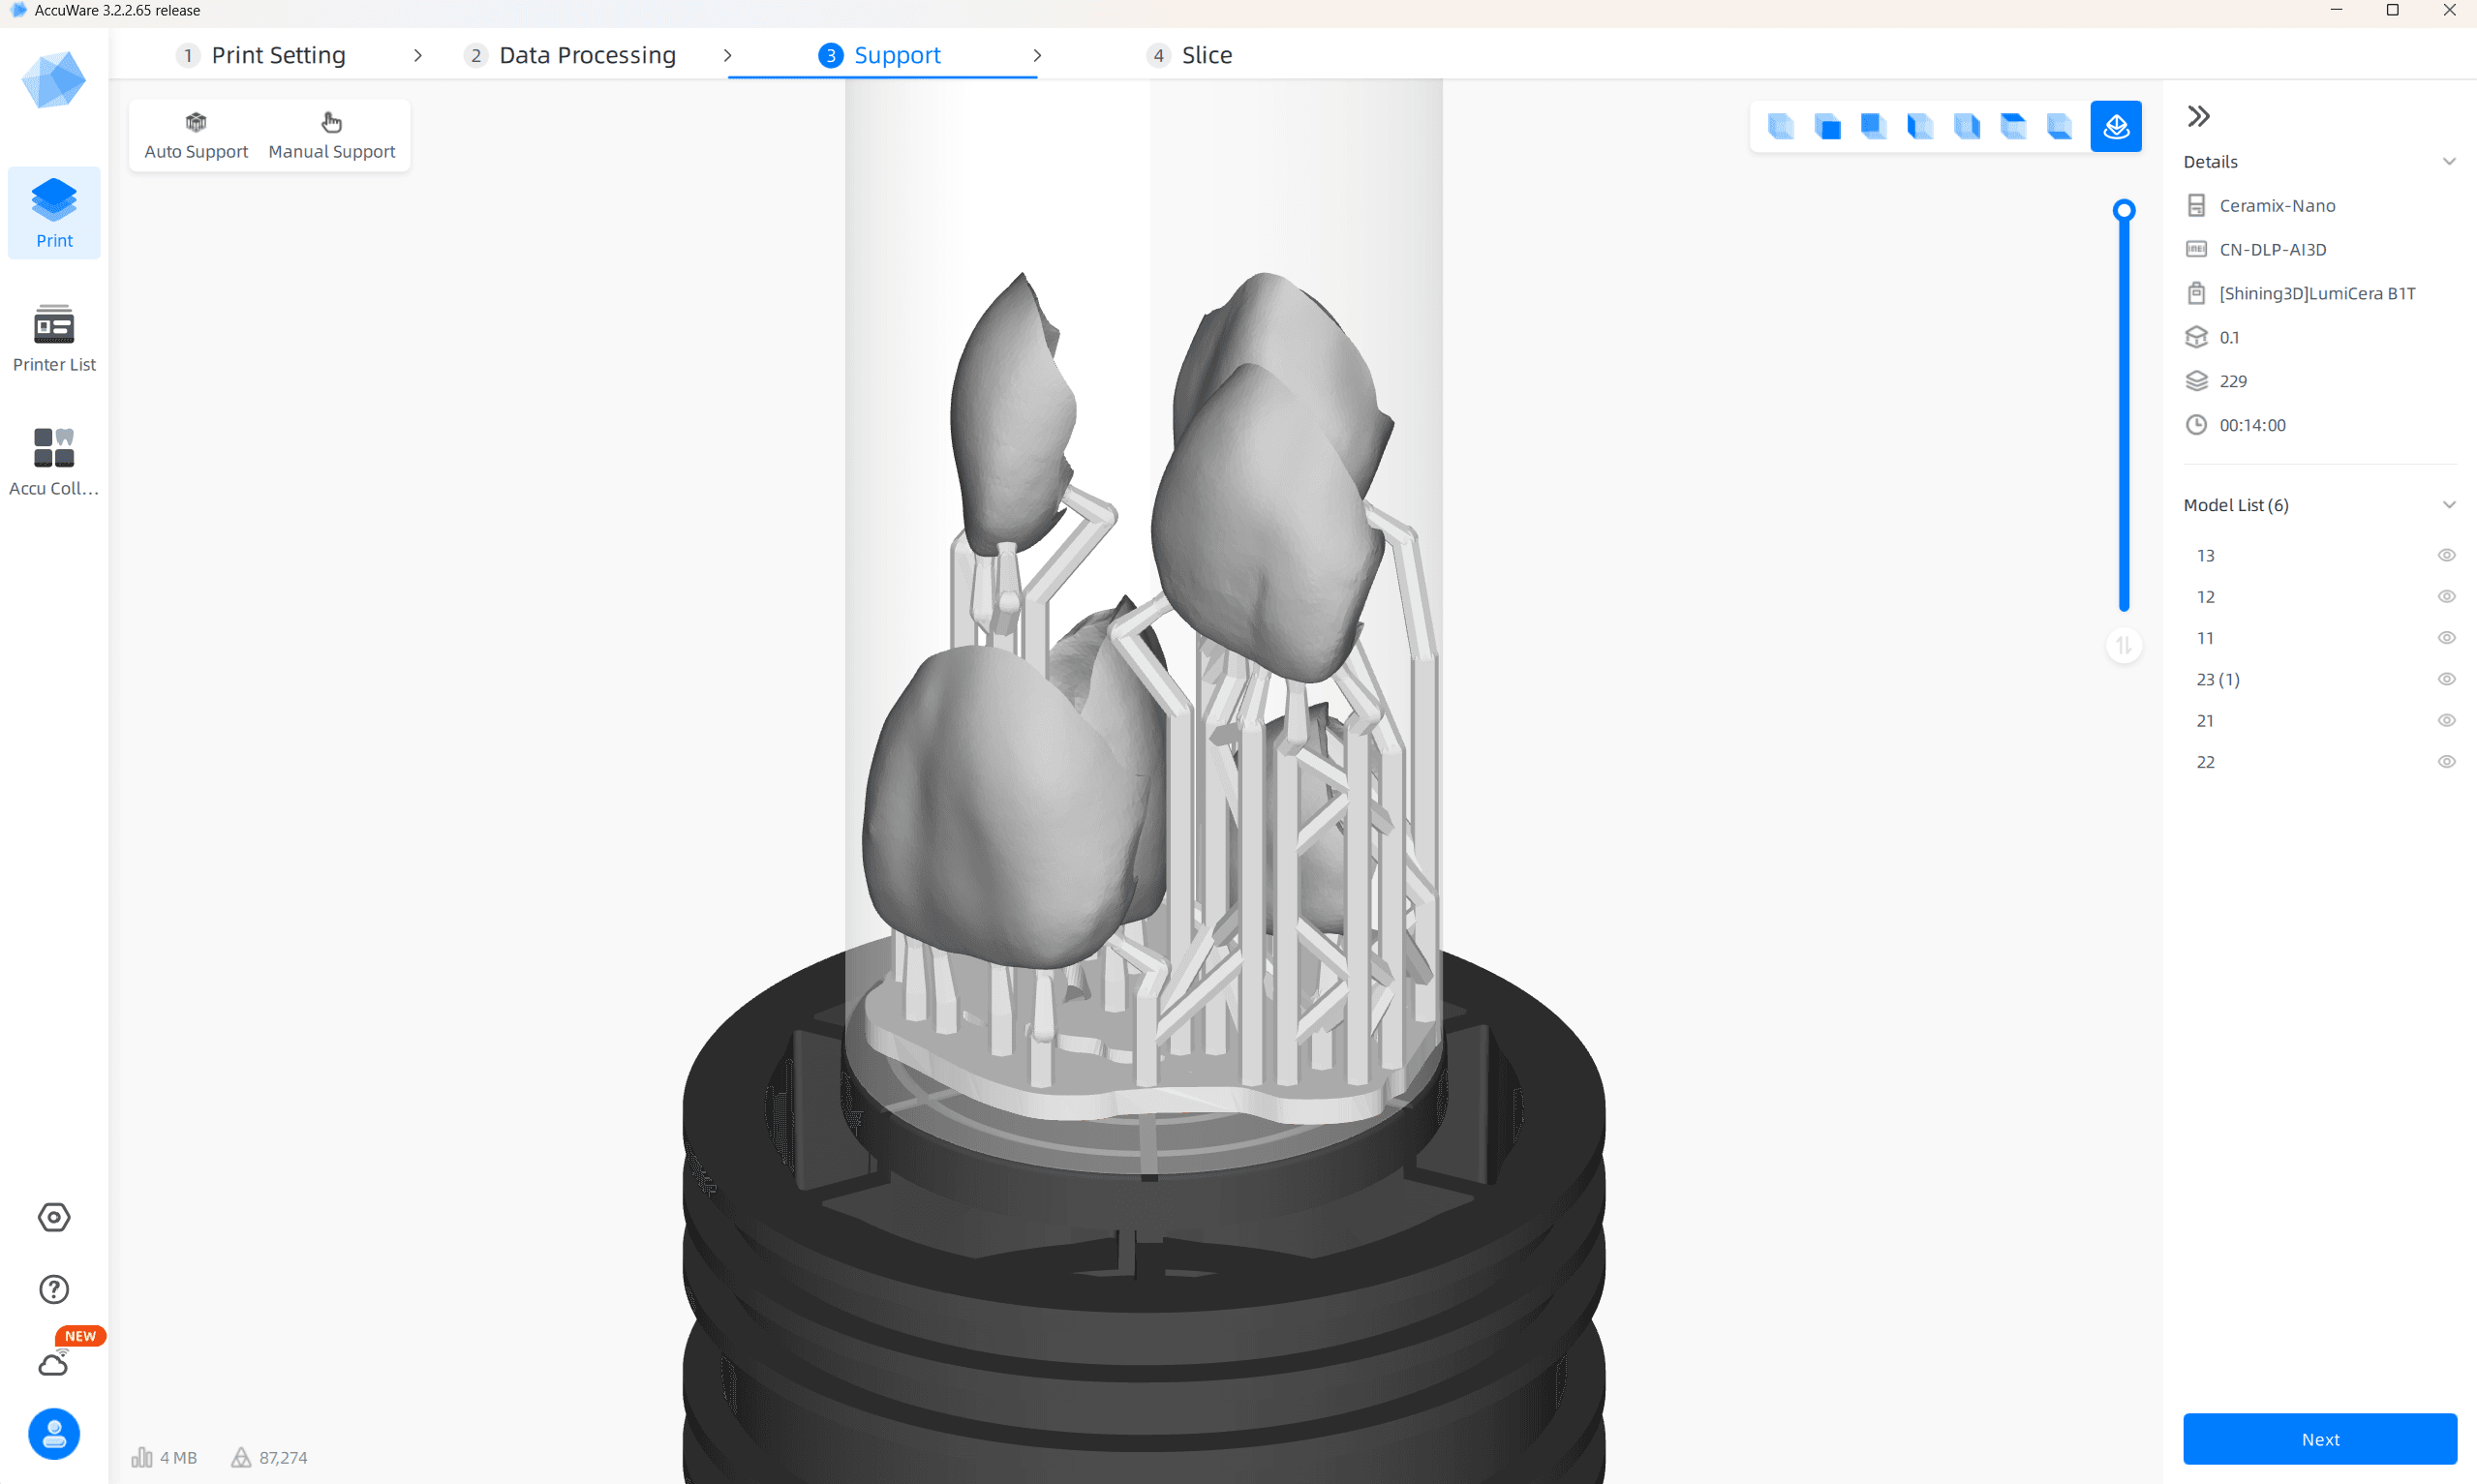Viewport: 2477px width, 1484px height.
Task: Open the Auto Support tool
Action: coord(196,136)
